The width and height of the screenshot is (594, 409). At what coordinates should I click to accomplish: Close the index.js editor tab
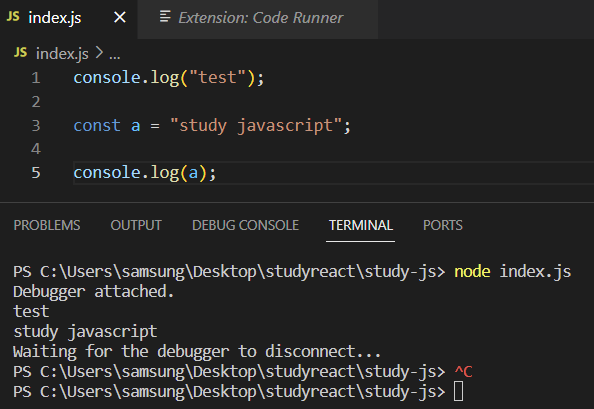click(x=120, y=17)
